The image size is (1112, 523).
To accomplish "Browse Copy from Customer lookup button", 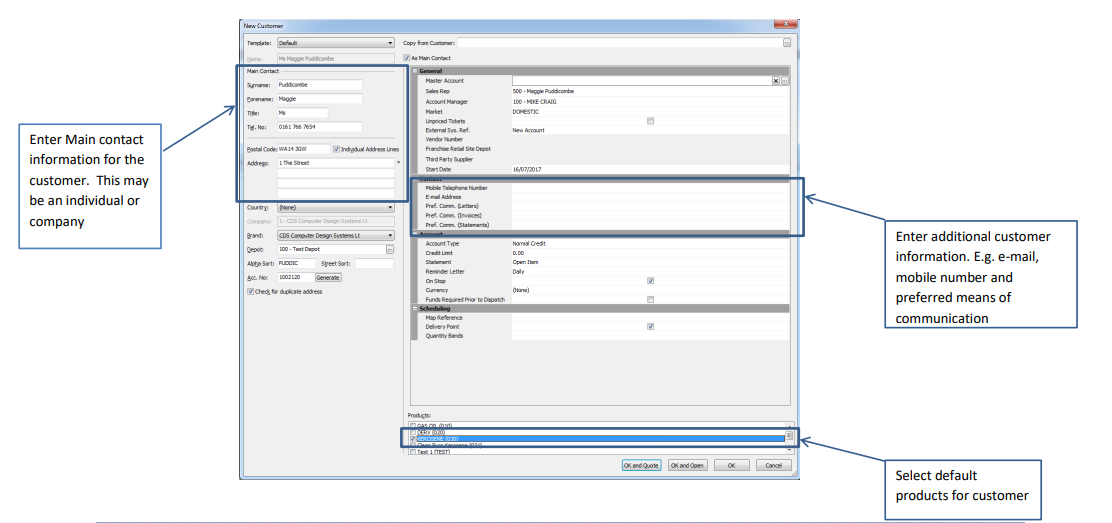I will click(787, 43).
